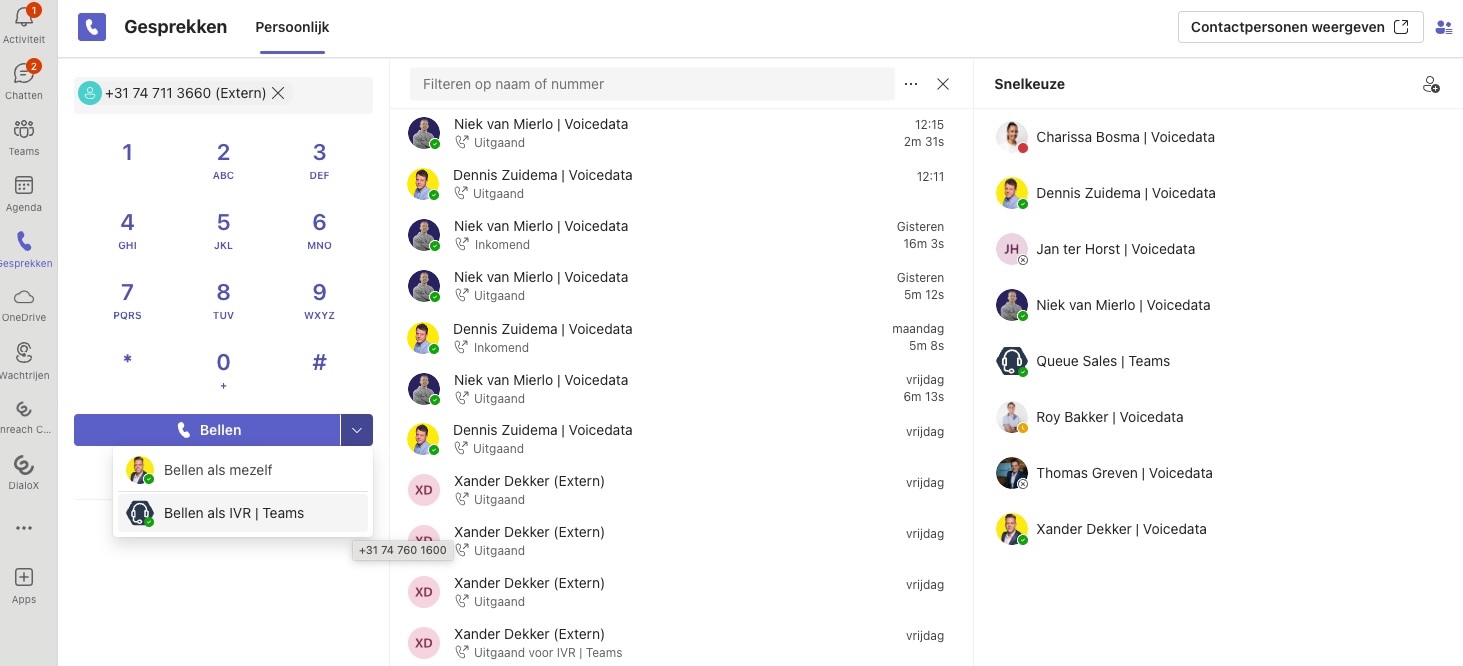Open DialoX app in sidebar

click(x=24, y=465)
